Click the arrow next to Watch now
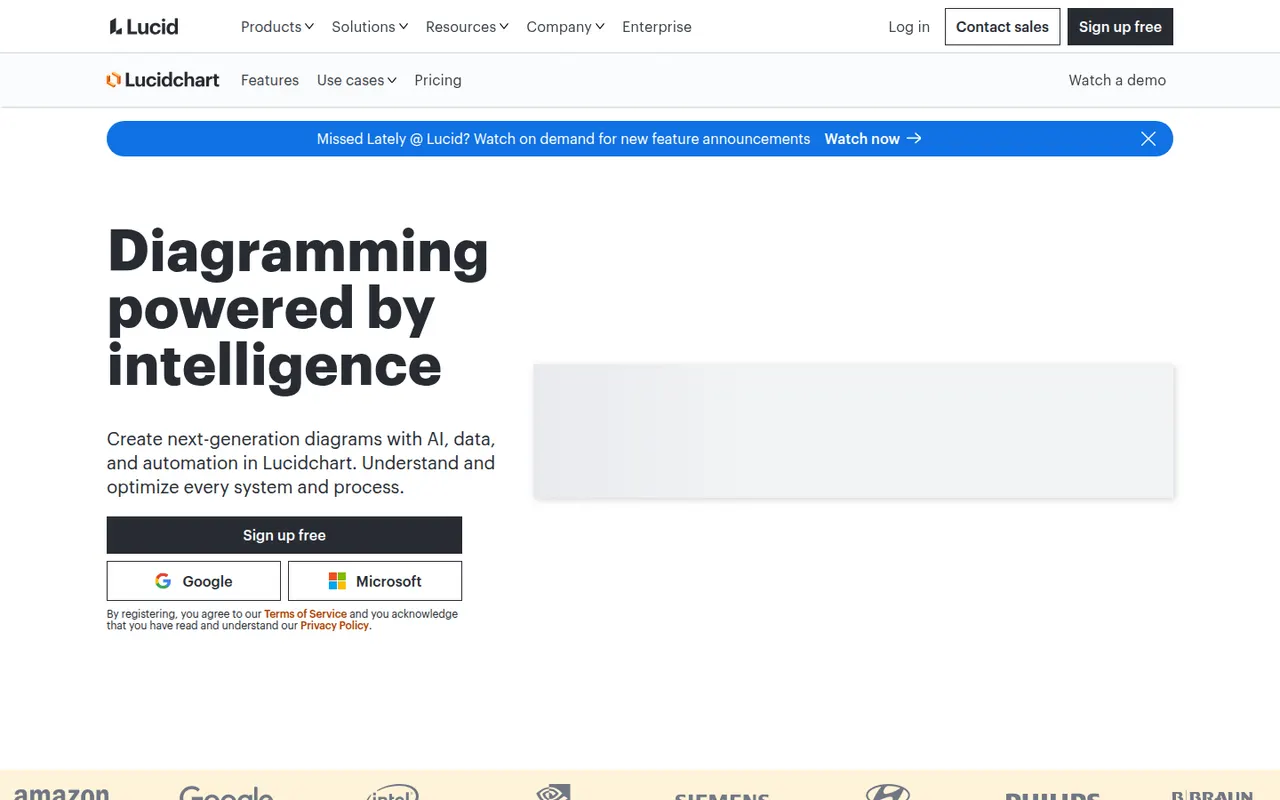Viewport: 1280px width, 800px height. (x=914, y=139)
